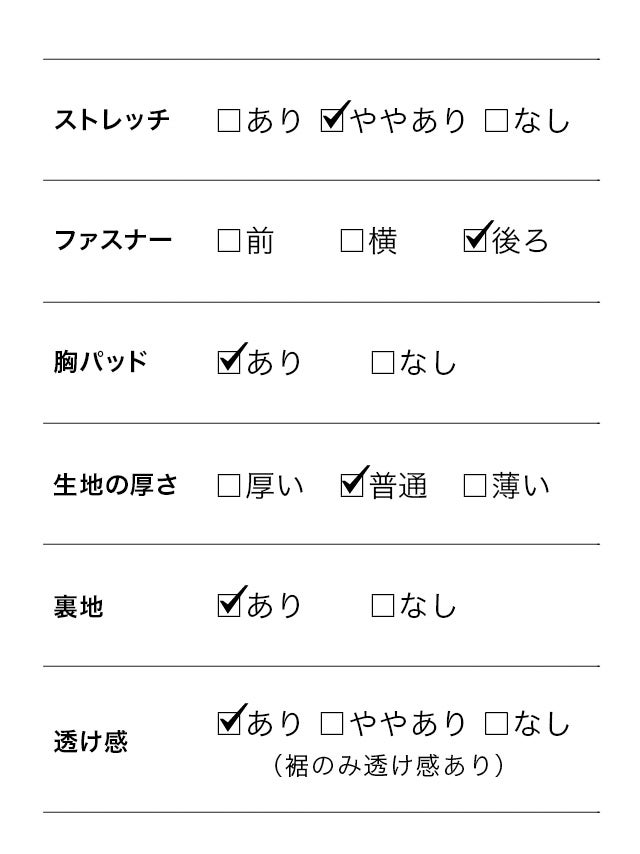Image resolution: width=640 pixels, height=854 pixels.
Task: Uncheck the ファスナー 後ろ checkbox
Action: tap(475, 242)
